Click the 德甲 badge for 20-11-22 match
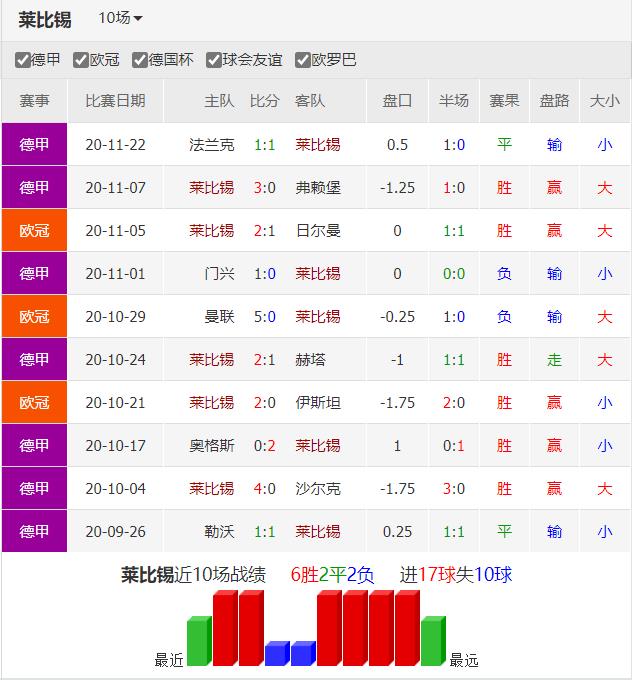636x680 pixels. (35, 145)
